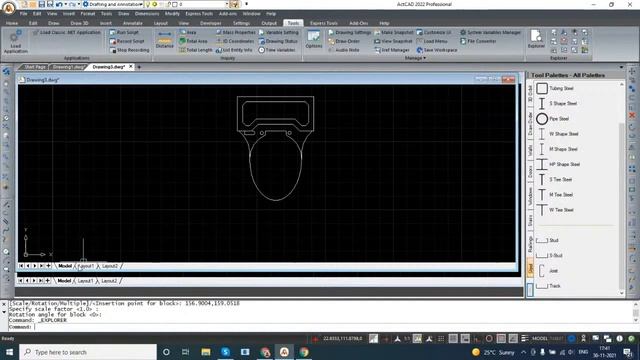Add a new drawing tab with plus
The height and width of the screenshot is (360, 640).
(x=139, y=67)
